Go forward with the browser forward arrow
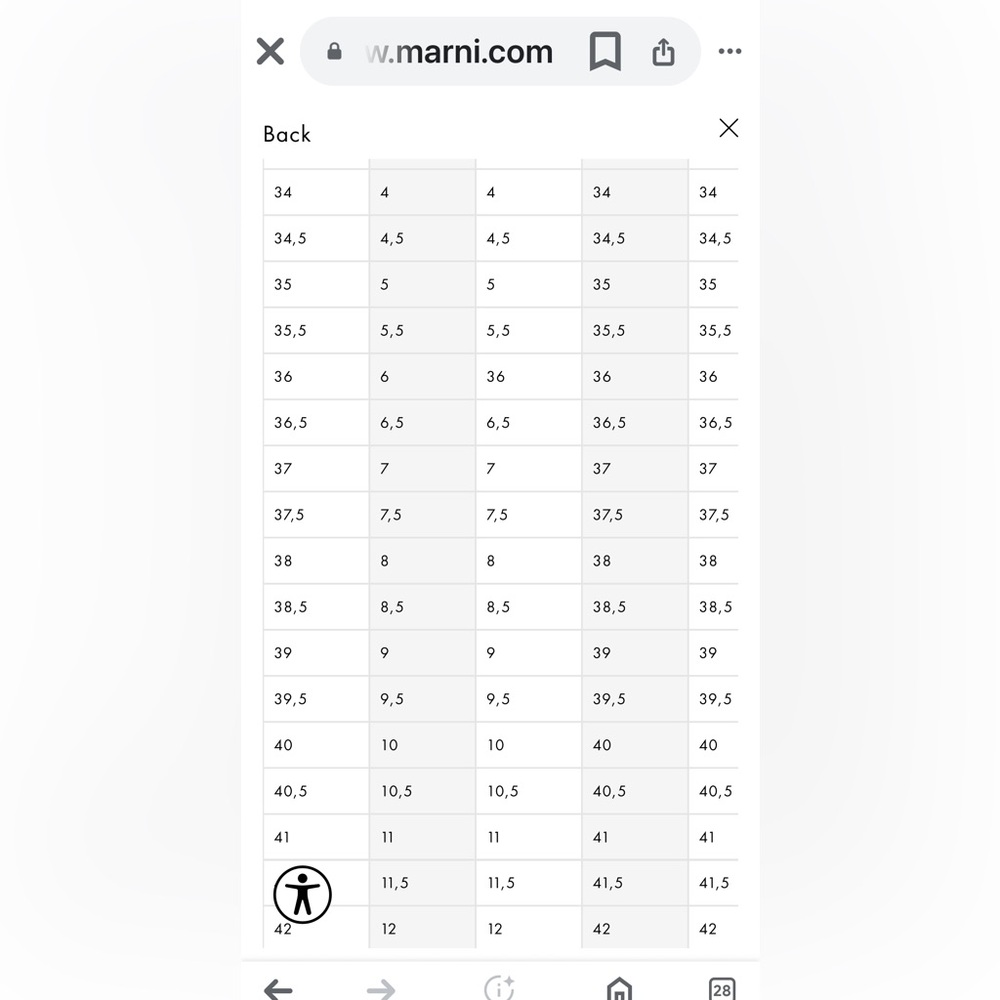 (381, 989)
